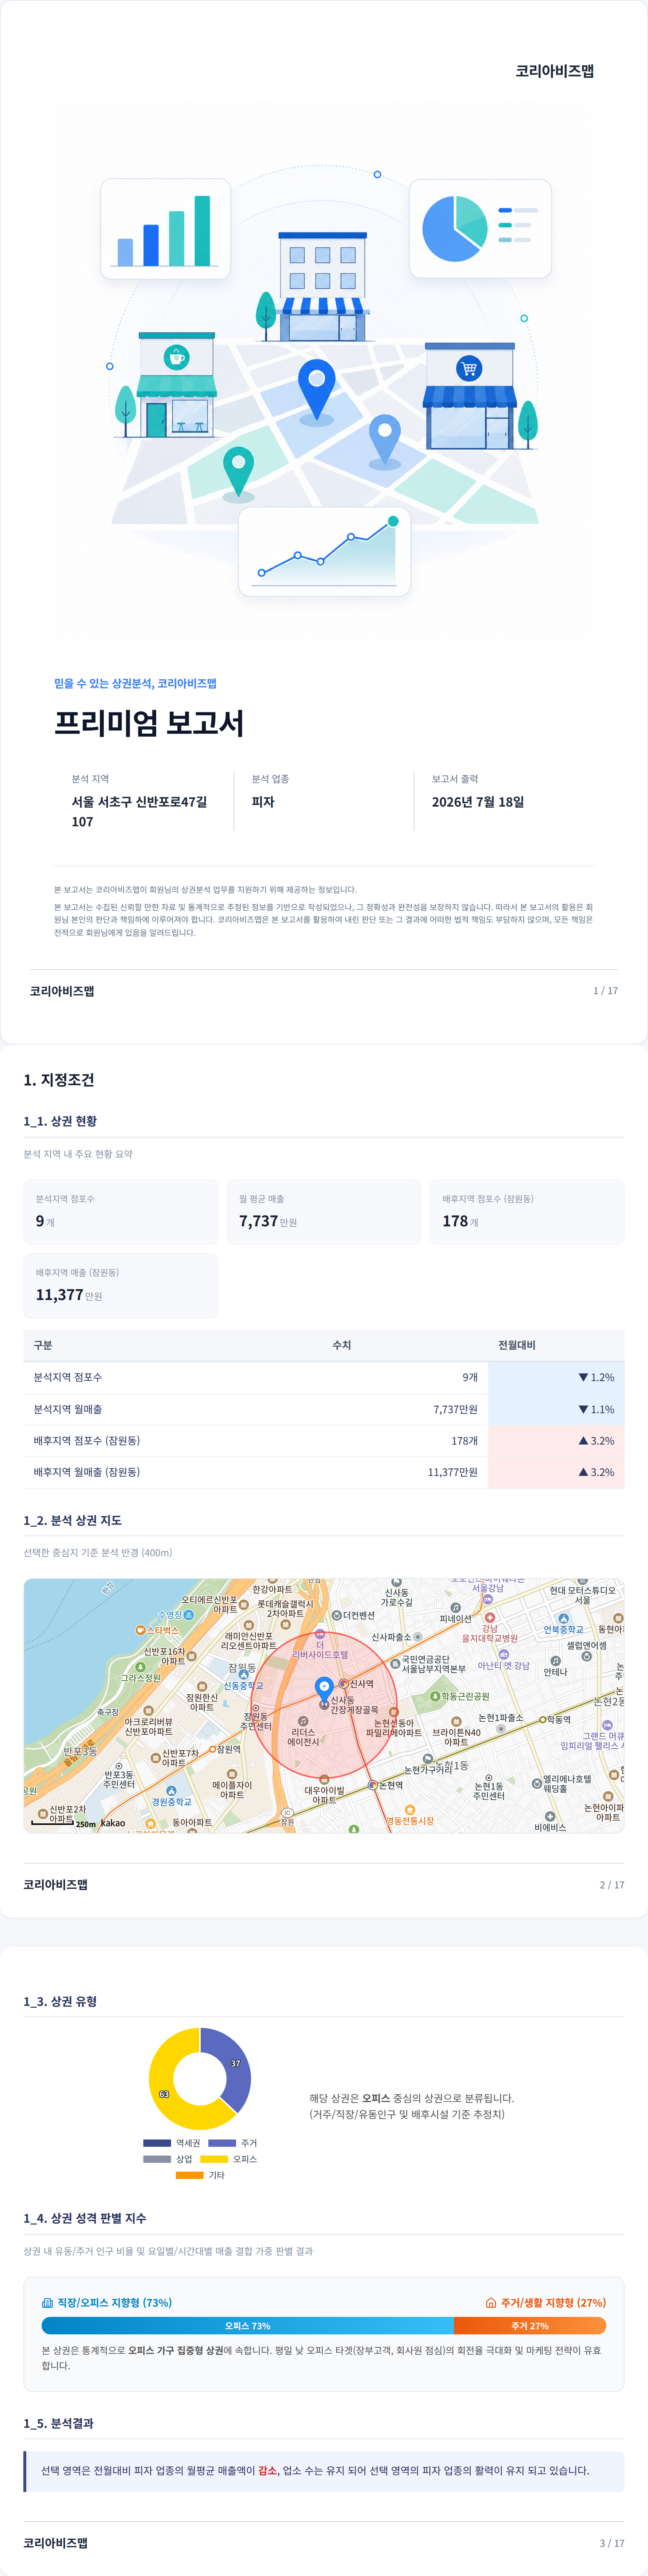This screenshot has width=648, height=2576.
Task: Click the 역세권 legend color swatch
Action: [157, 2143]
